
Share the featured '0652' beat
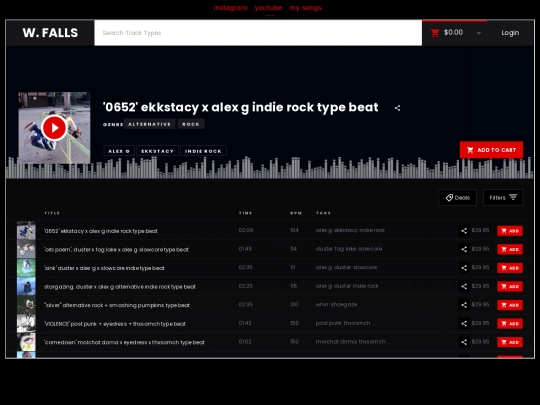click(x=397, y=108)
